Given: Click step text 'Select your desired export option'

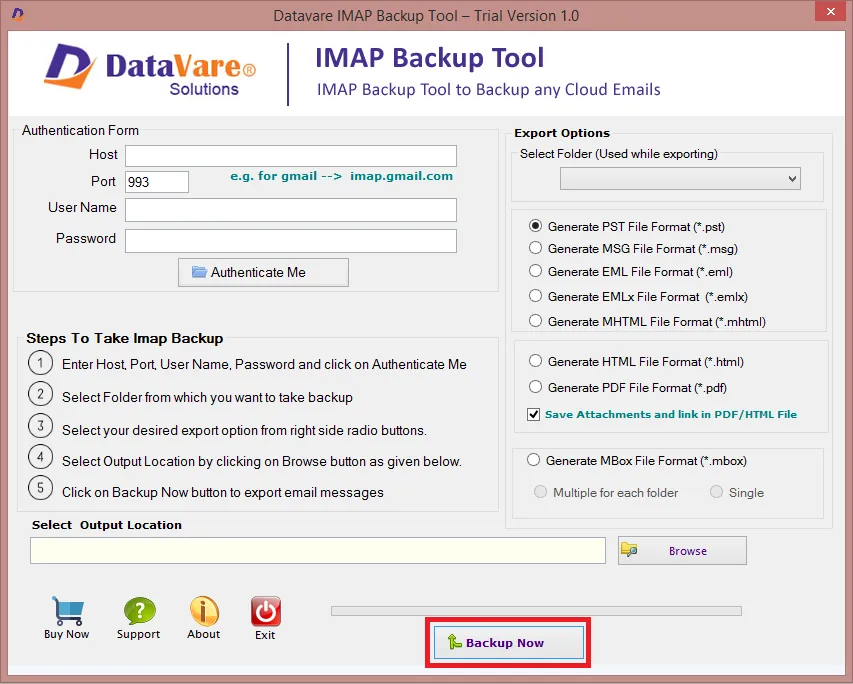Looking at the screenshot, I should click(244, 430).
